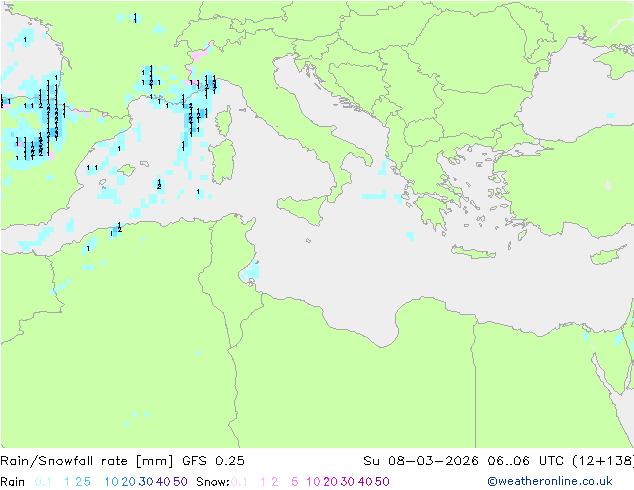The width and height of the screenshot is (634, 490).
Task: Click the island of Crete on the map
Action: [473, 252]
